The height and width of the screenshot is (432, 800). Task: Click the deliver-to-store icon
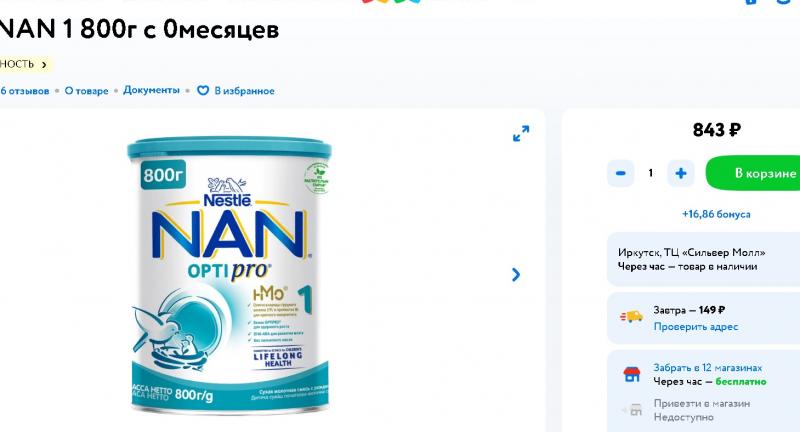pyautogui.click(x=632, y=410)
